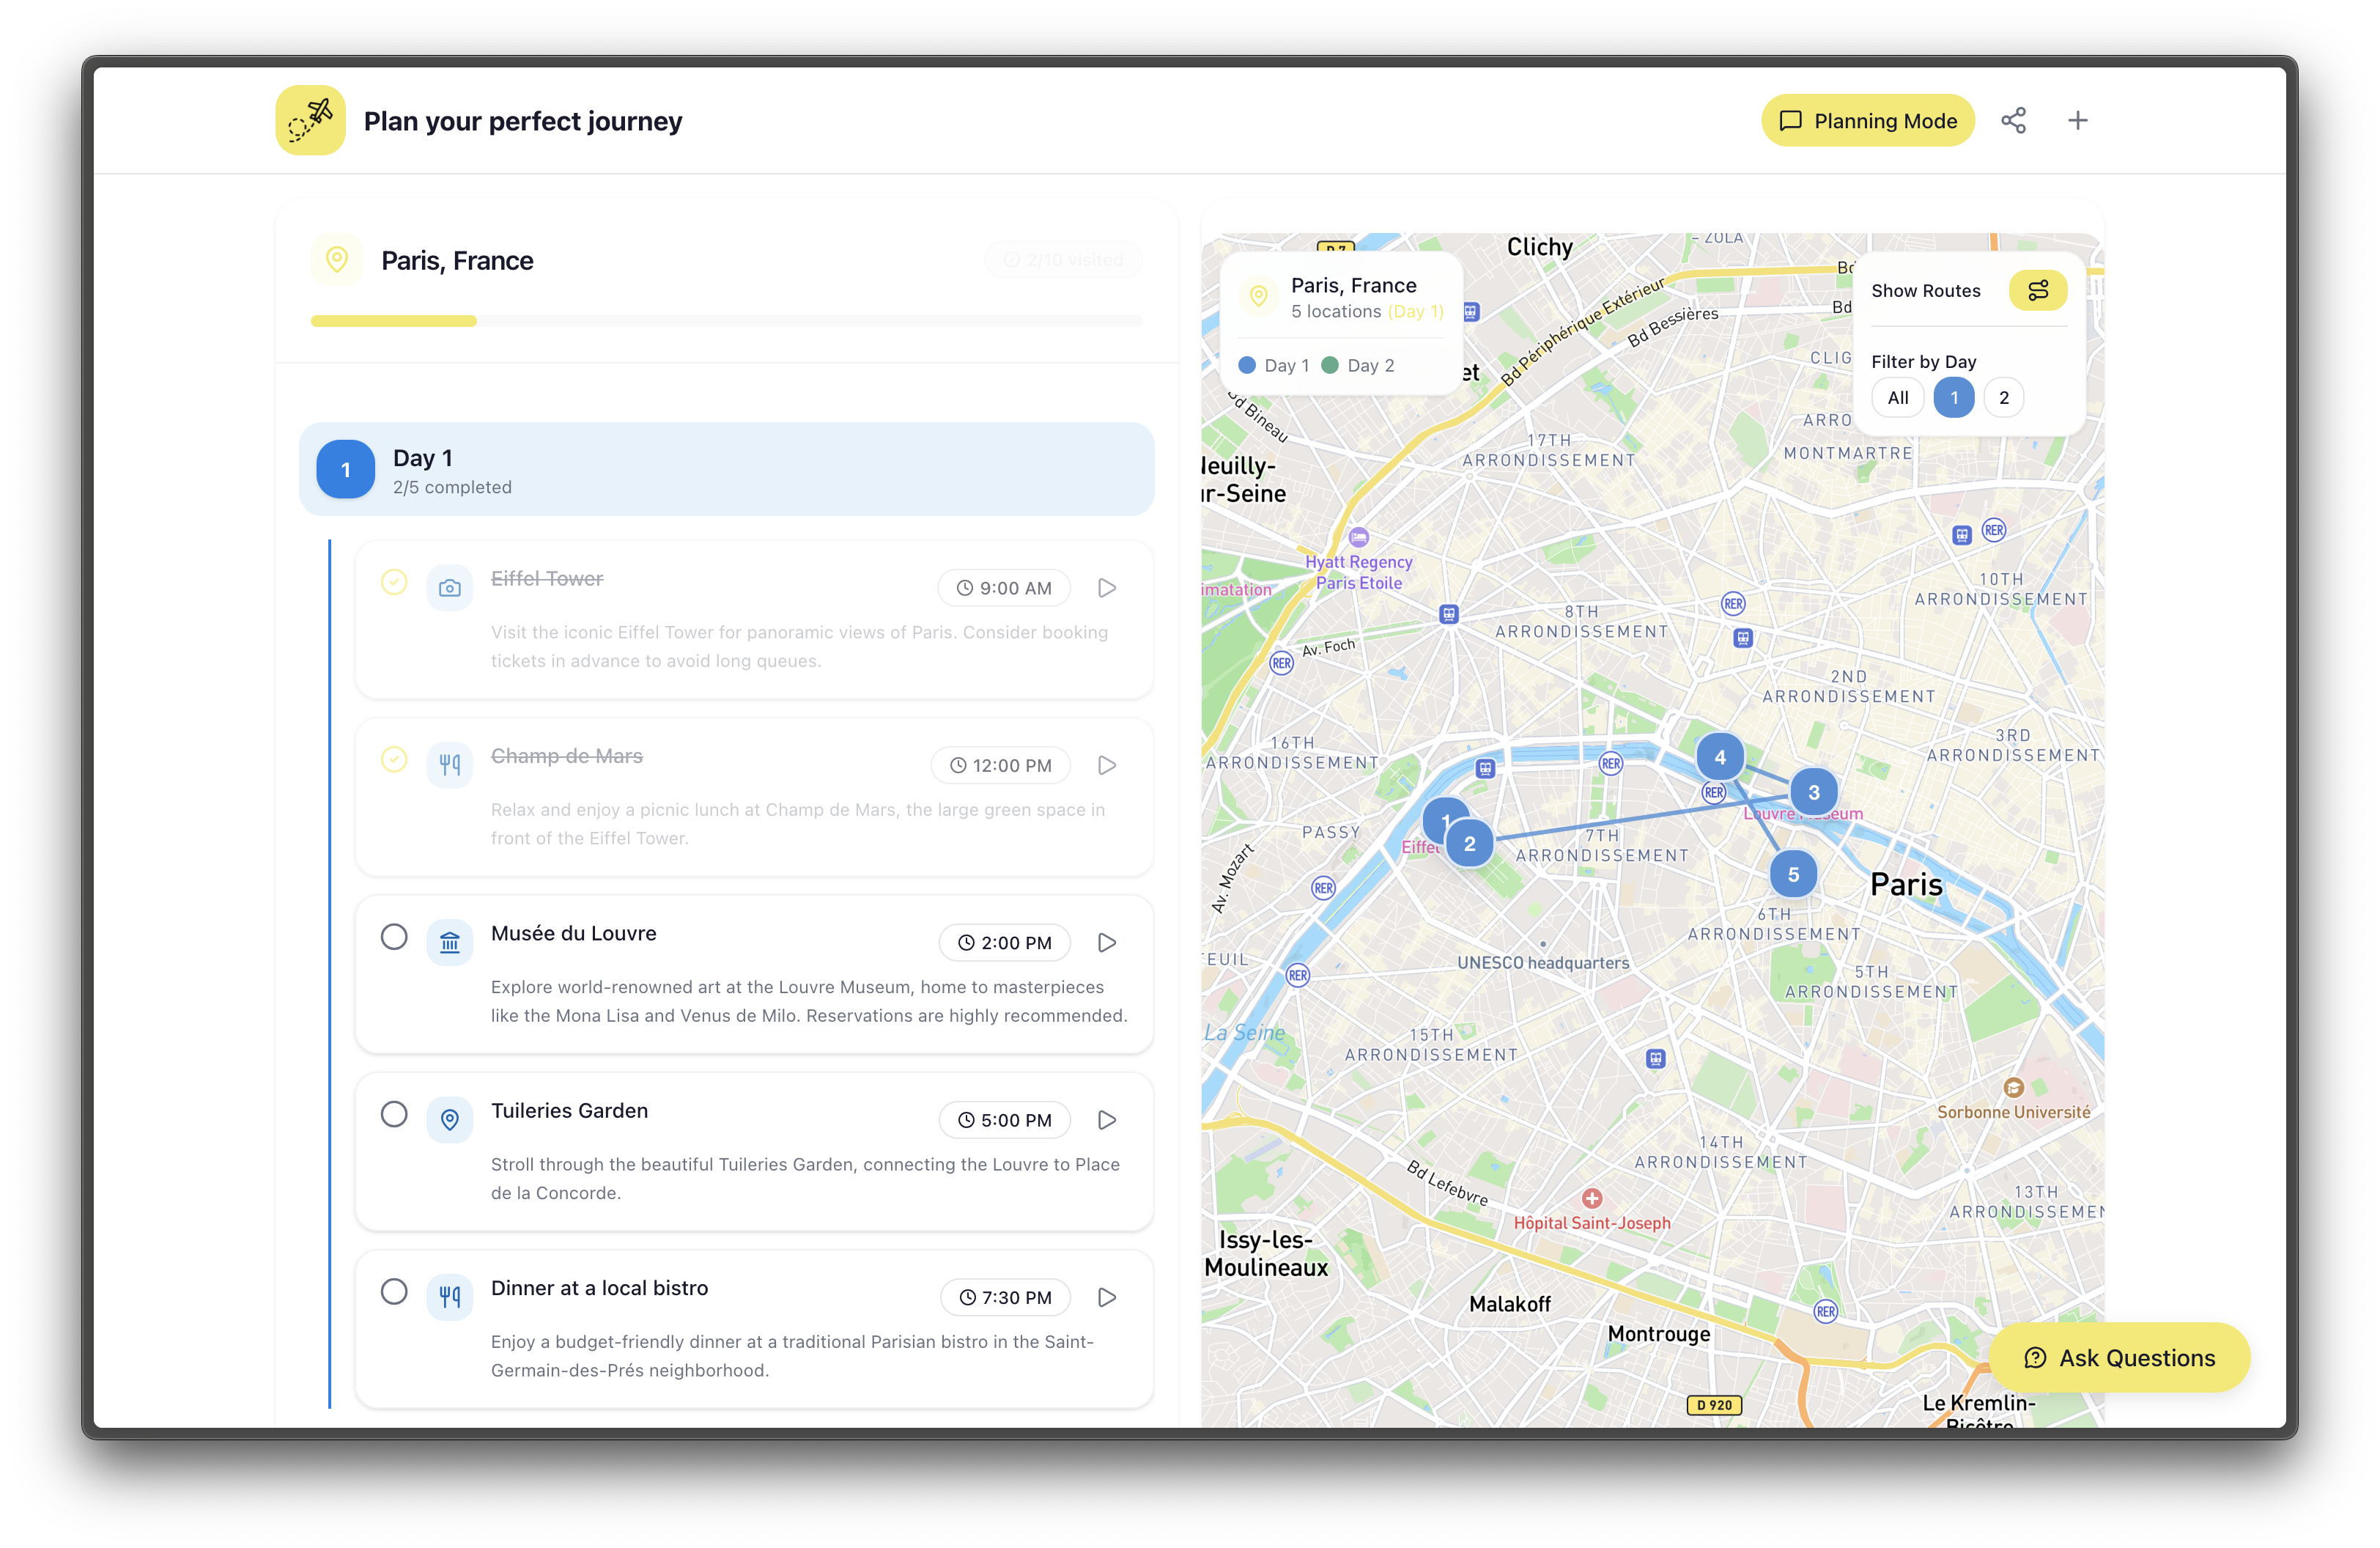The width and height of the screenshot is (2380, 1548).
Task: Click the plus icon to add trip
Action: [2077, 121]
